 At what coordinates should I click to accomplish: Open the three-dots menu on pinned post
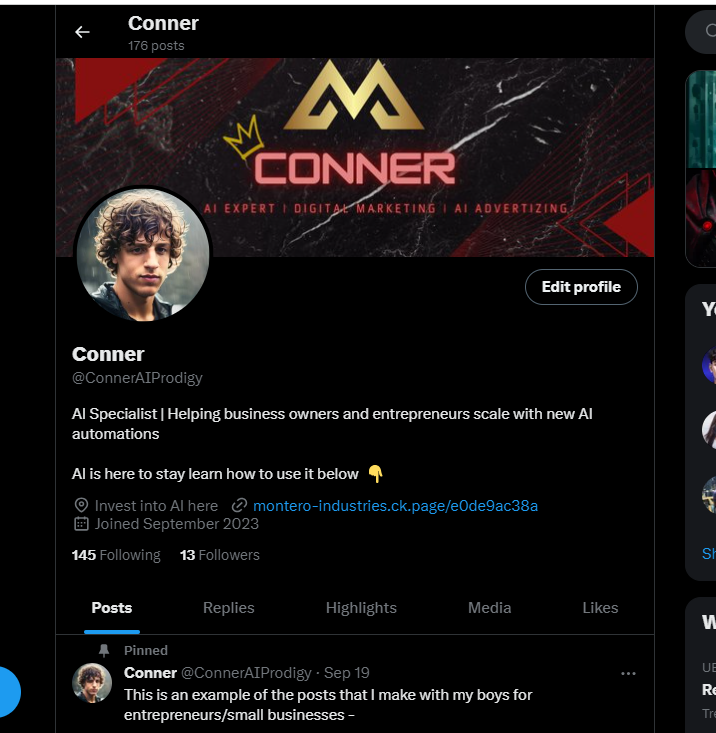click(628, 673)
